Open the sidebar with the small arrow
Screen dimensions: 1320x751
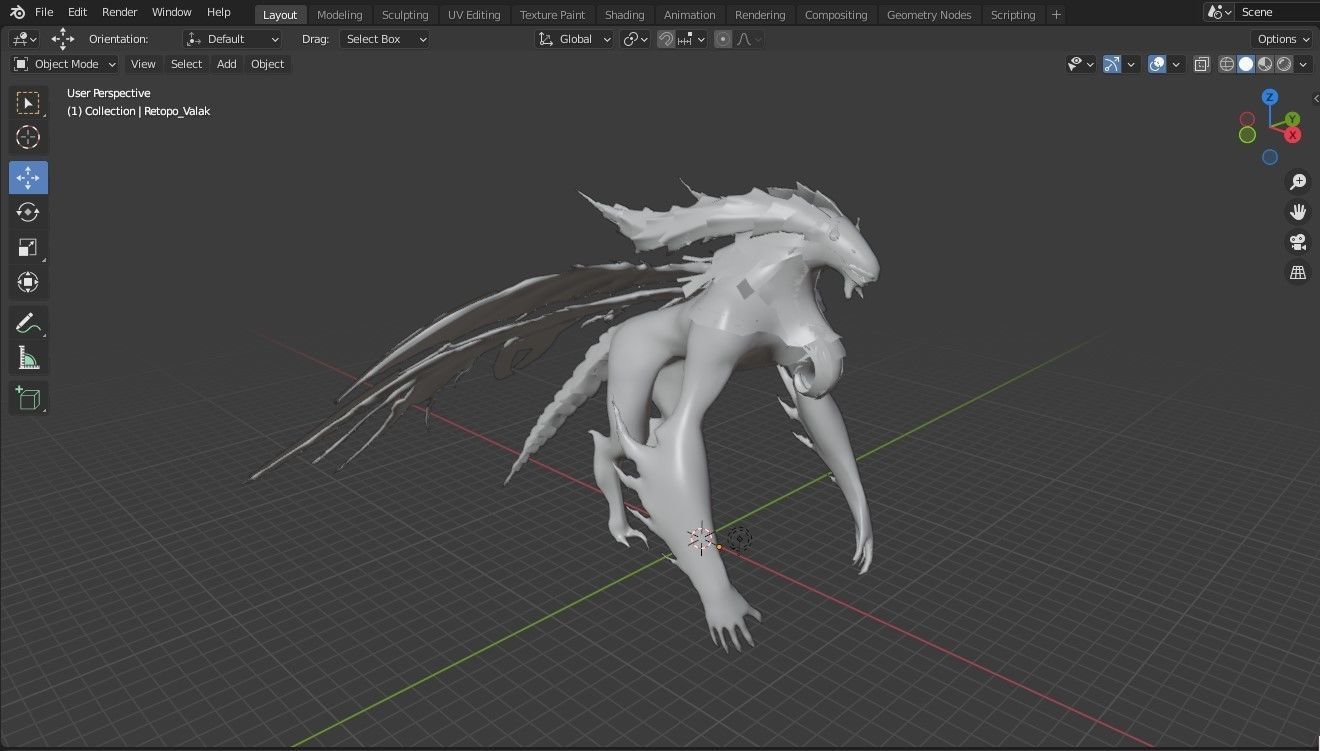point(1315,98)
